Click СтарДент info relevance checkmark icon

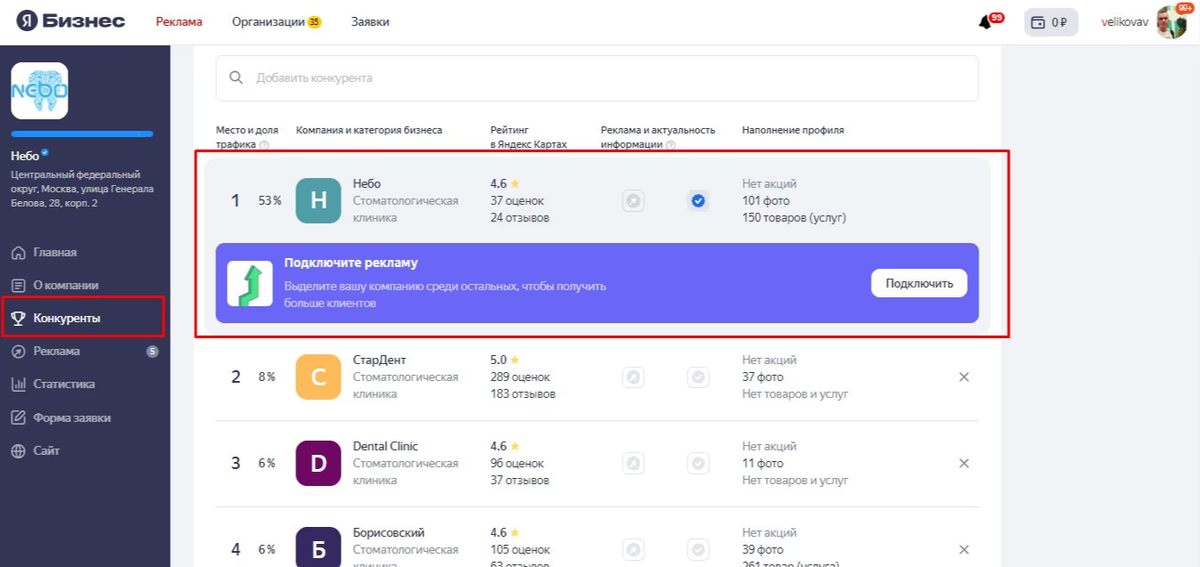698,377
